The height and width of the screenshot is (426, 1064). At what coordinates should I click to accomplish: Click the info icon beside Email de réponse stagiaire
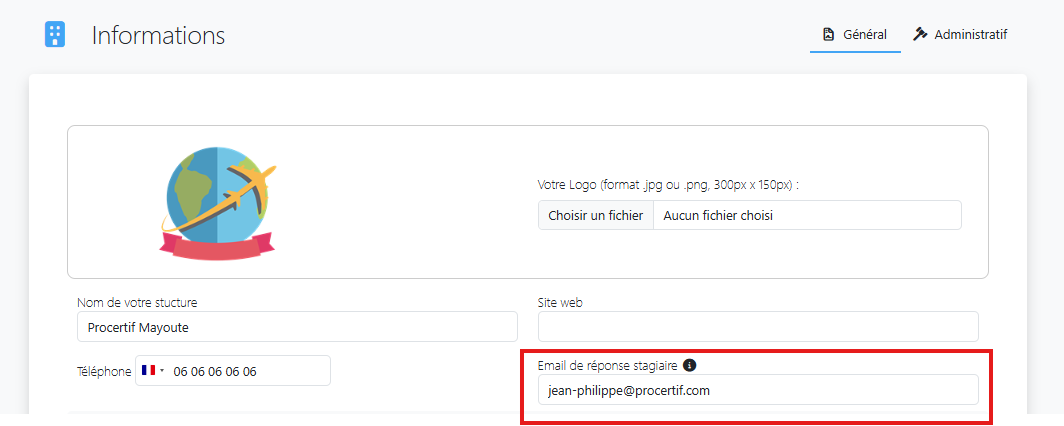pos(690,365)
